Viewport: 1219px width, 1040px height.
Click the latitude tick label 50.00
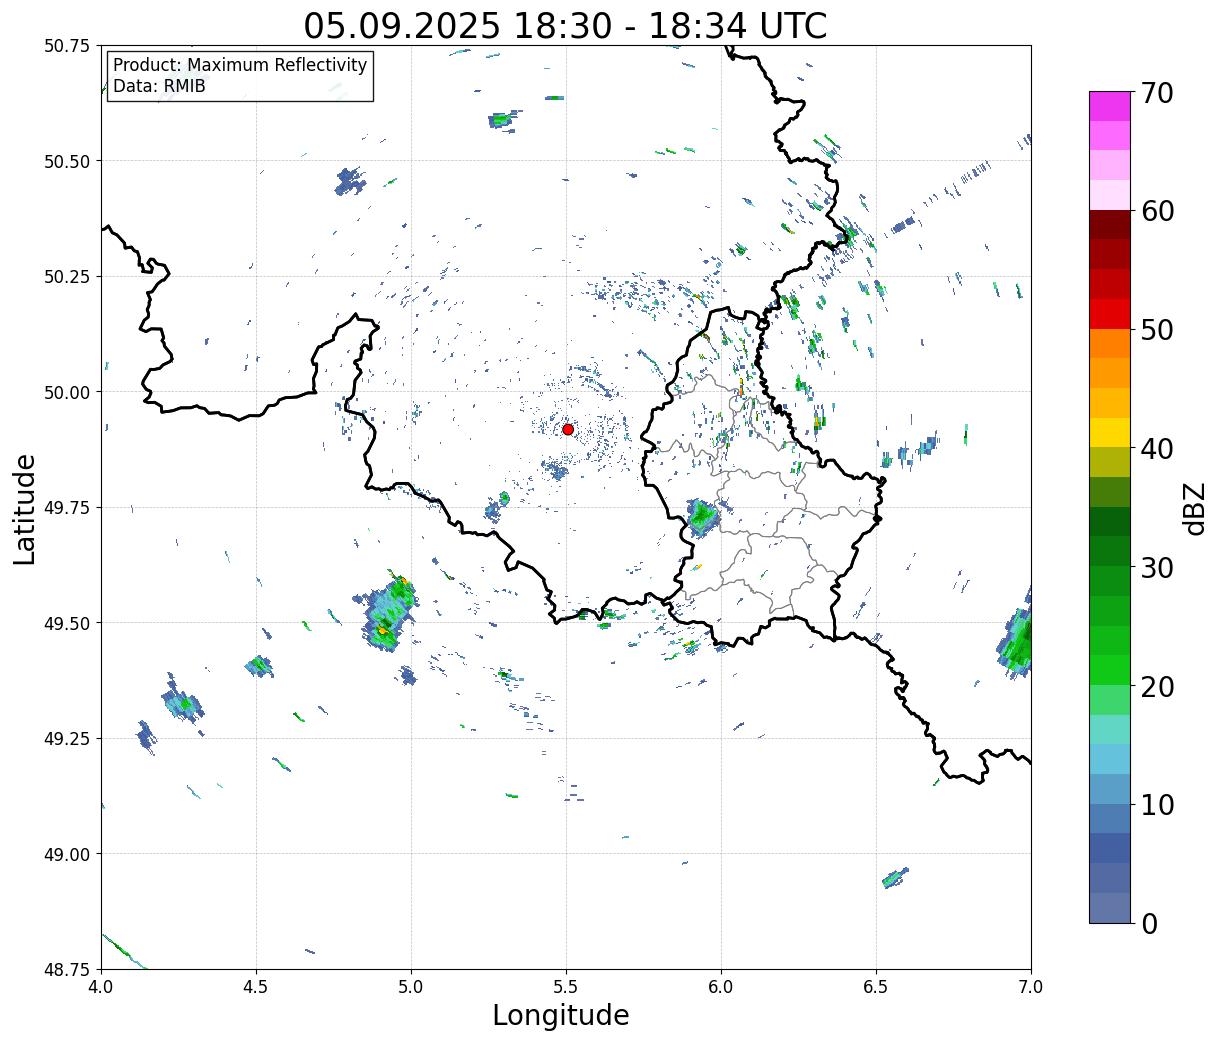(x=66, y=392)
